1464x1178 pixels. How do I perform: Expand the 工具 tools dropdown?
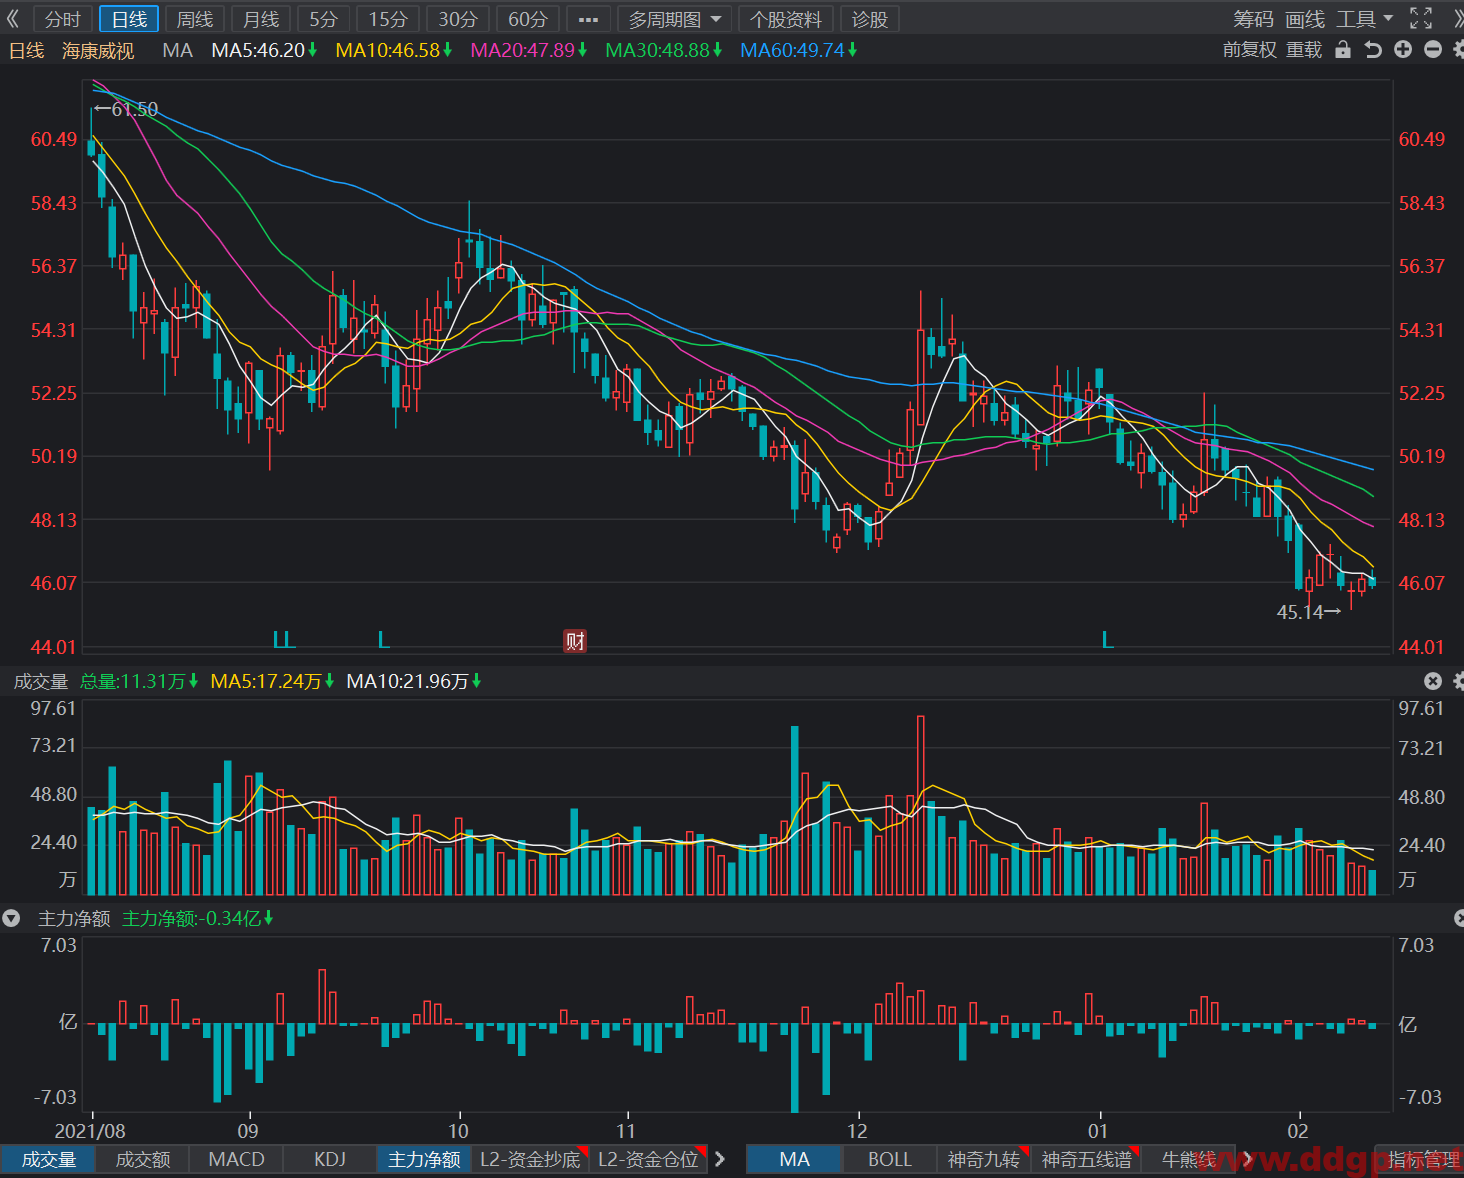tap(1365, 19)
